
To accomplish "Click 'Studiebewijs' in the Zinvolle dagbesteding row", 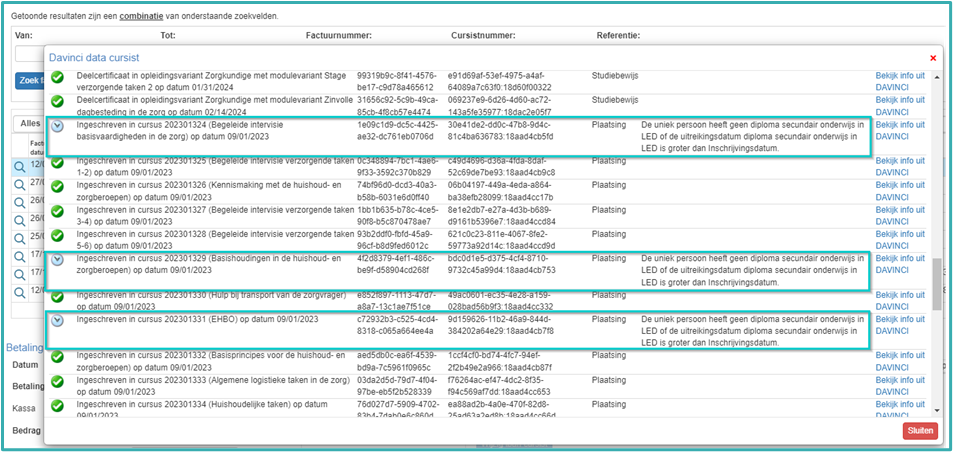I will (x=614, y=100).
